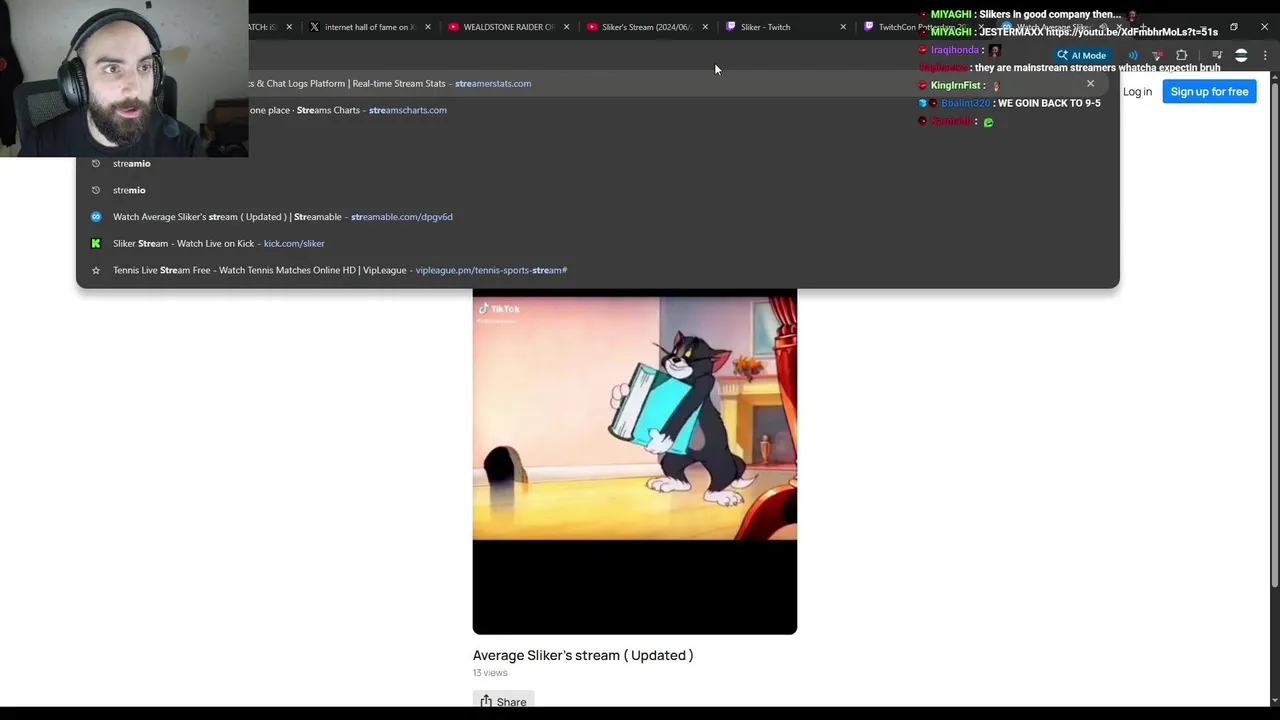Viewport: 1280px width, 720px height.
Task: Close the WEALDSTONE RAIDER tab
Action: (567, 27)
